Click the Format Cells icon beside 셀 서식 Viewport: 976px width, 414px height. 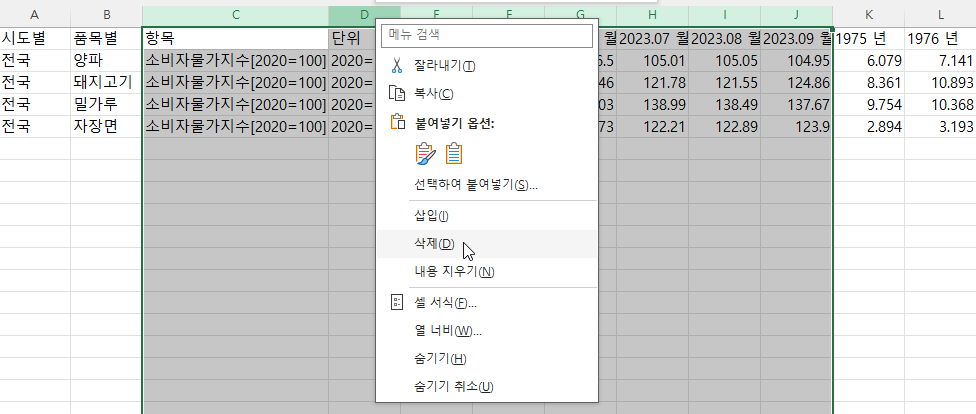tap(396, 303)
